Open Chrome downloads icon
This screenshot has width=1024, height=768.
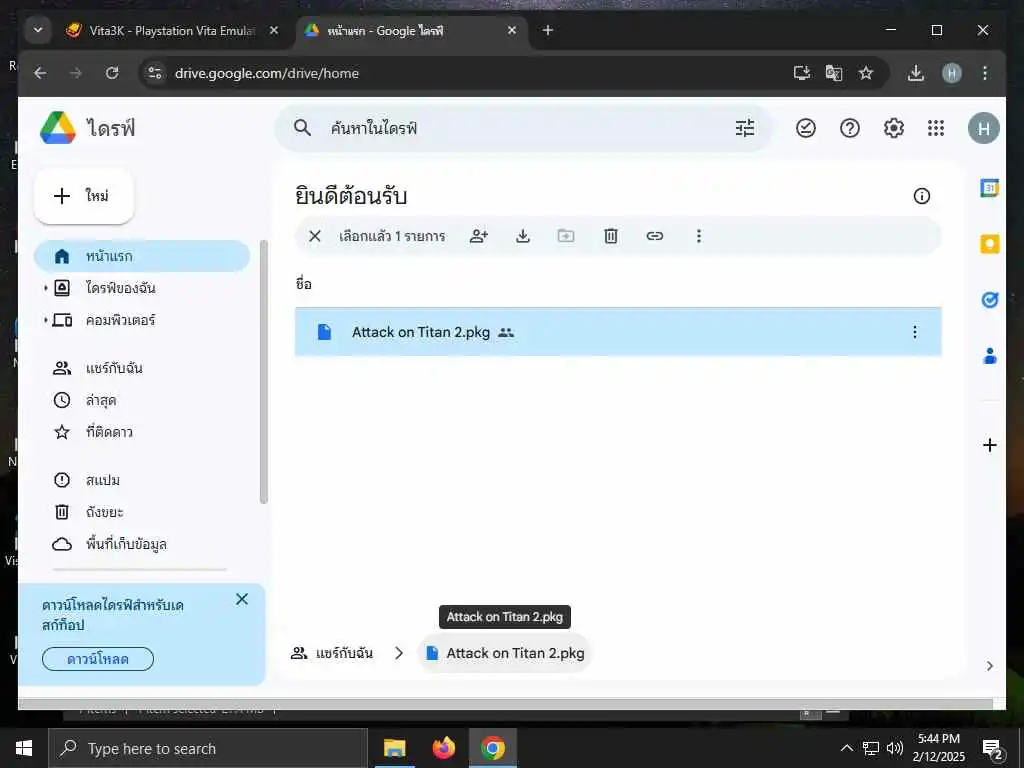pyautogui.click(x=916, y=73)
